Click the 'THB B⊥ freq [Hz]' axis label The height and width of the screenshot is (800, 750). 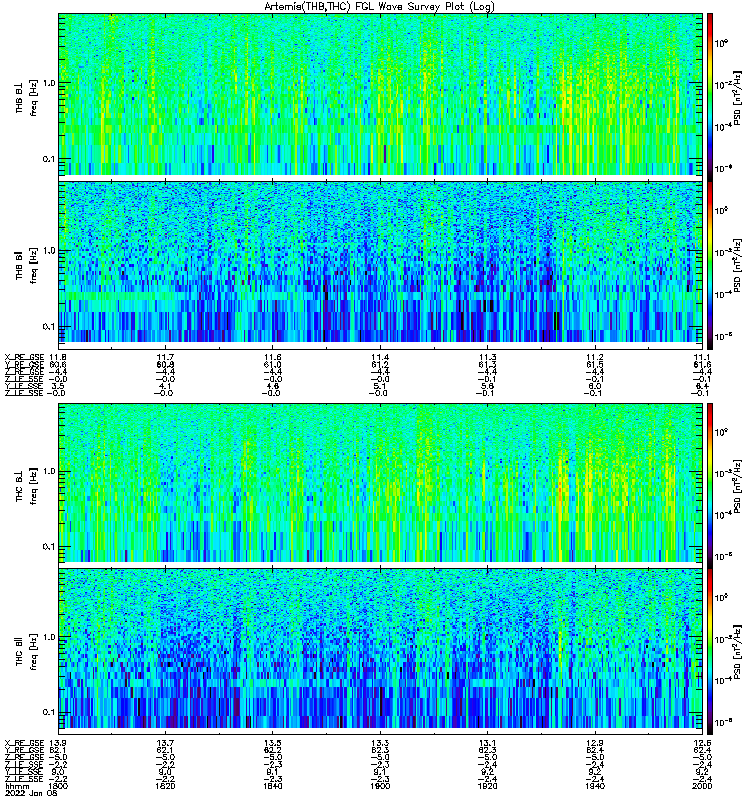26,97
